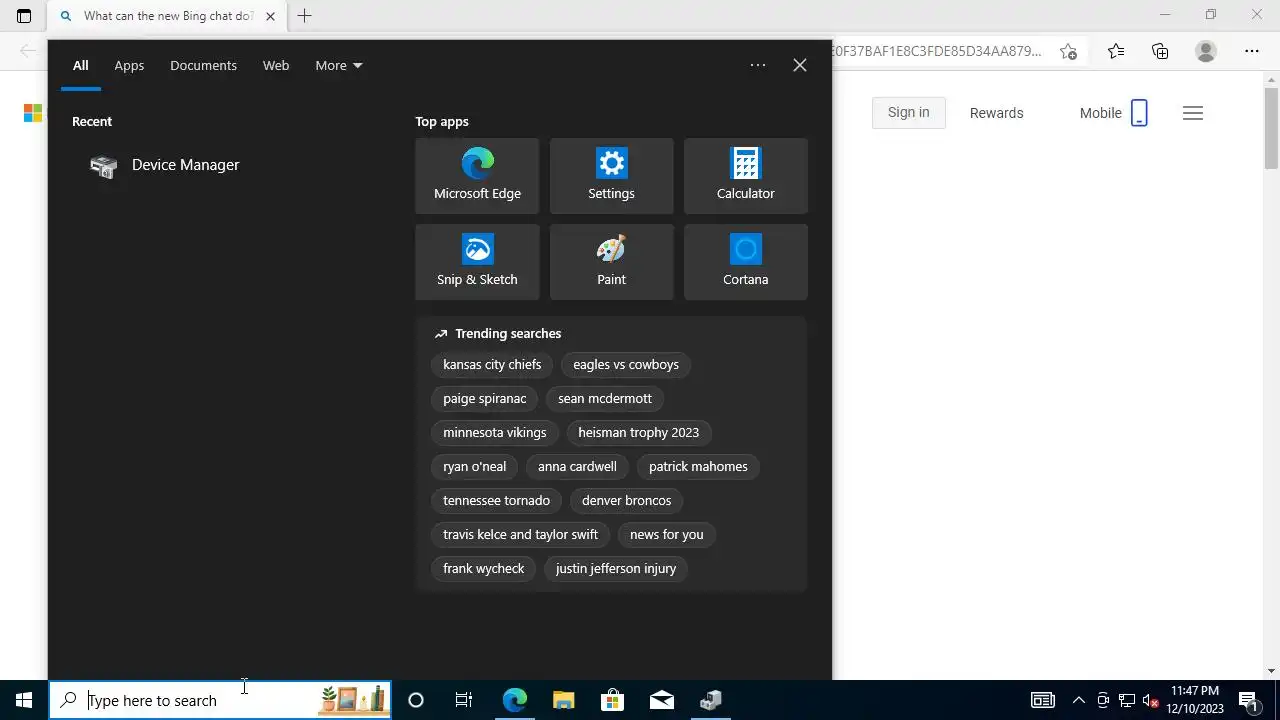Search trending 'justin jefferson injury'

tap(616, 568)
